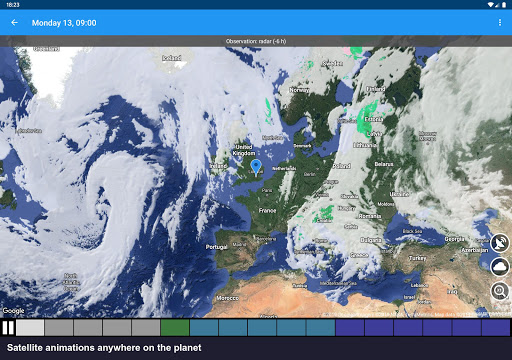Screen dimensions: 512x360
Task: Go back using the arrow icon
Action: [14, 23]
